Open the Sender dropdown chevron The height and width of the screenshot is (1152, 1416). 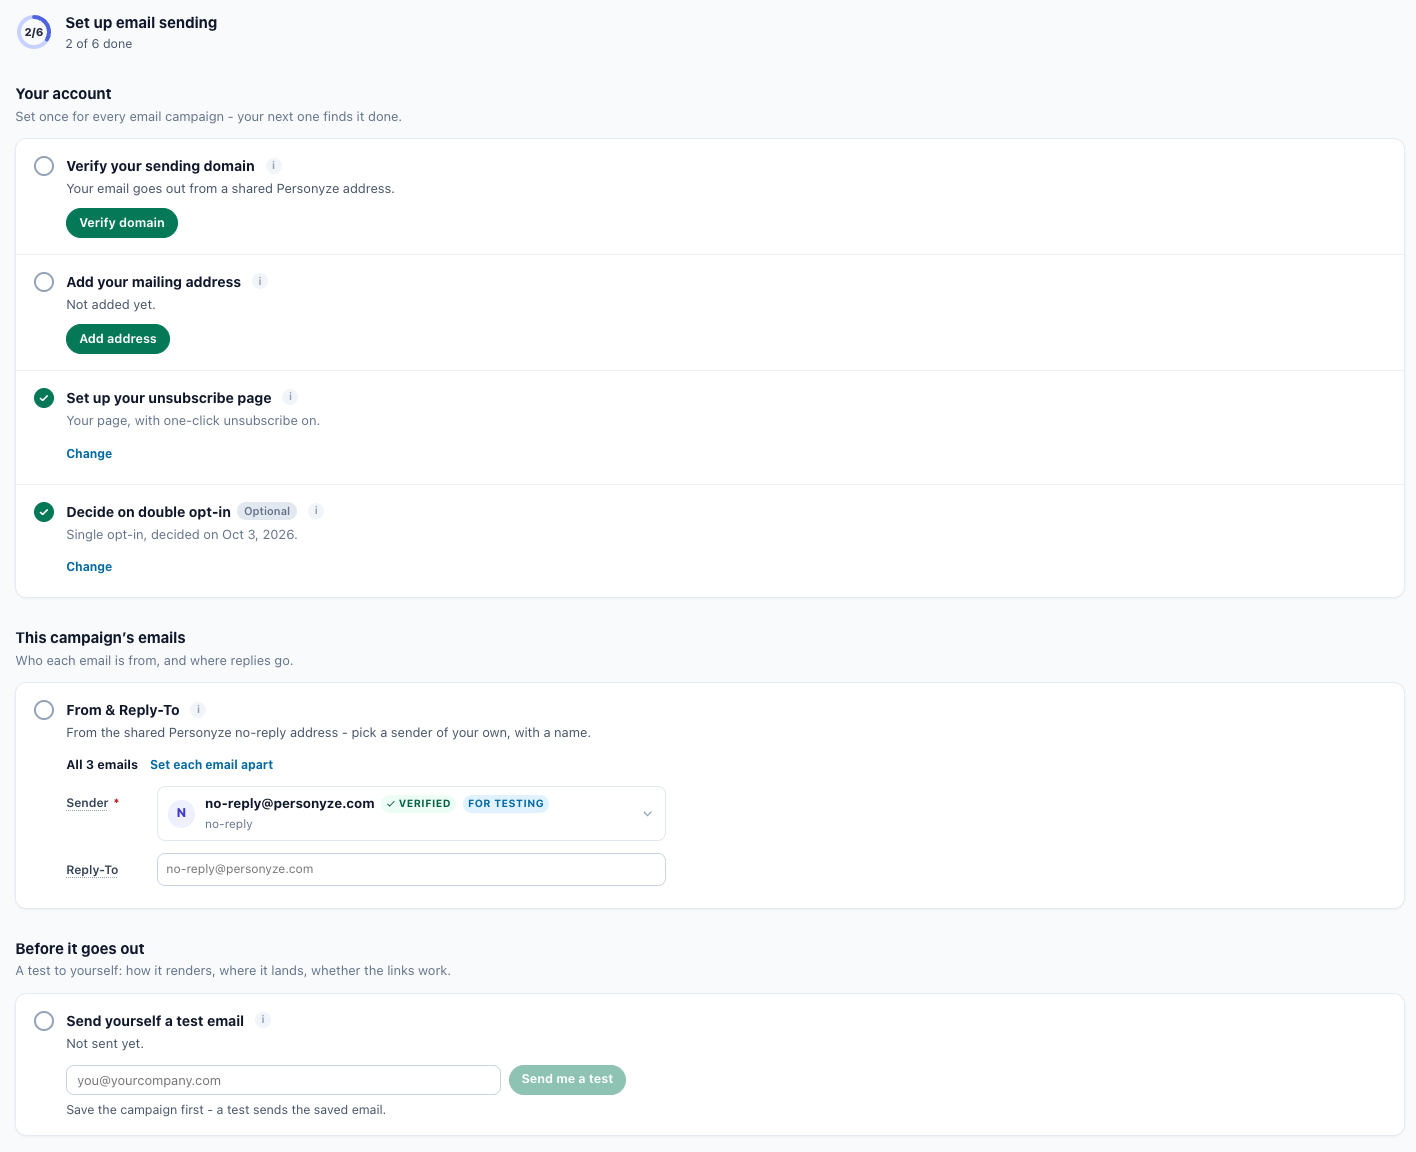tap(647, 814)
